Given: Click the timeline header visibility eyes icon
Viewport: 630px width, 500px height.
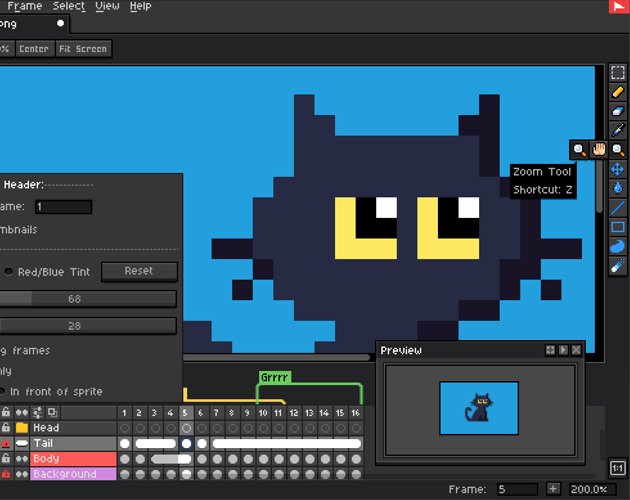Looking at the screenshot, I should (22, 412).
